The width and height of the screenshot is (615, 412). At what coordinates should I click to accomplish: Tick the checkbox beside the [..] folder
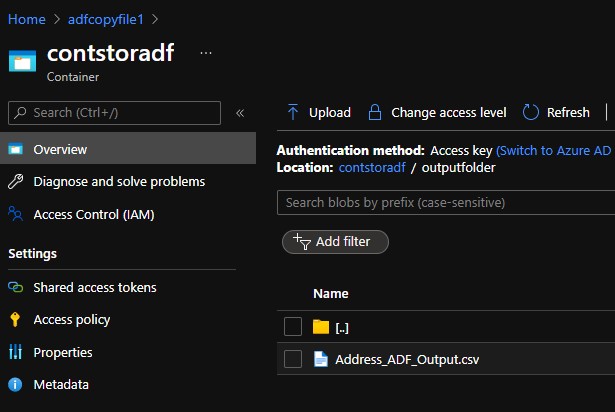[293, 326]
